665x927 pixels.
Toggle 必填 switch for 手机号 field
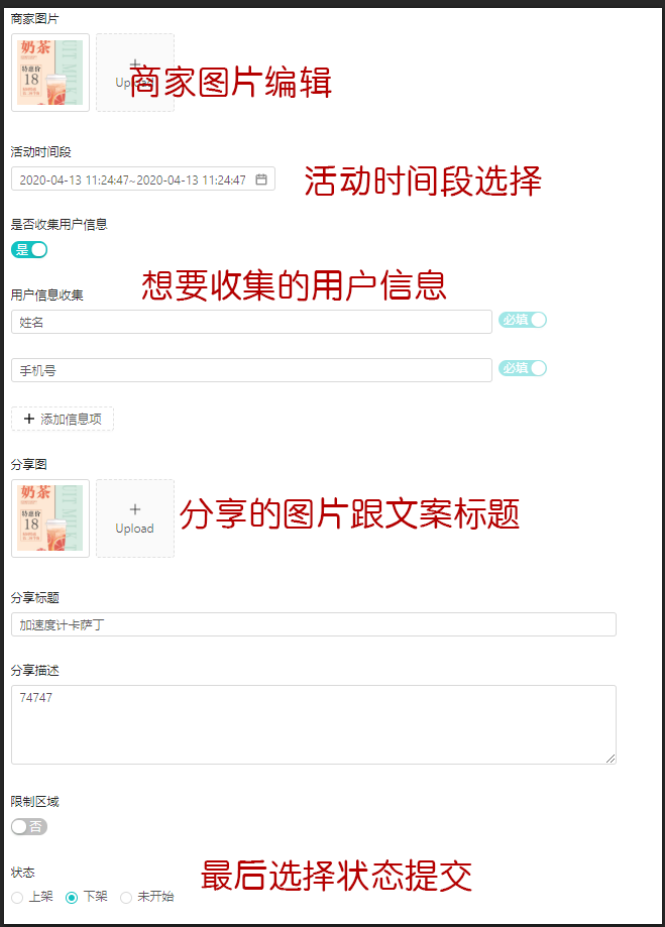[x=523, y=368]
